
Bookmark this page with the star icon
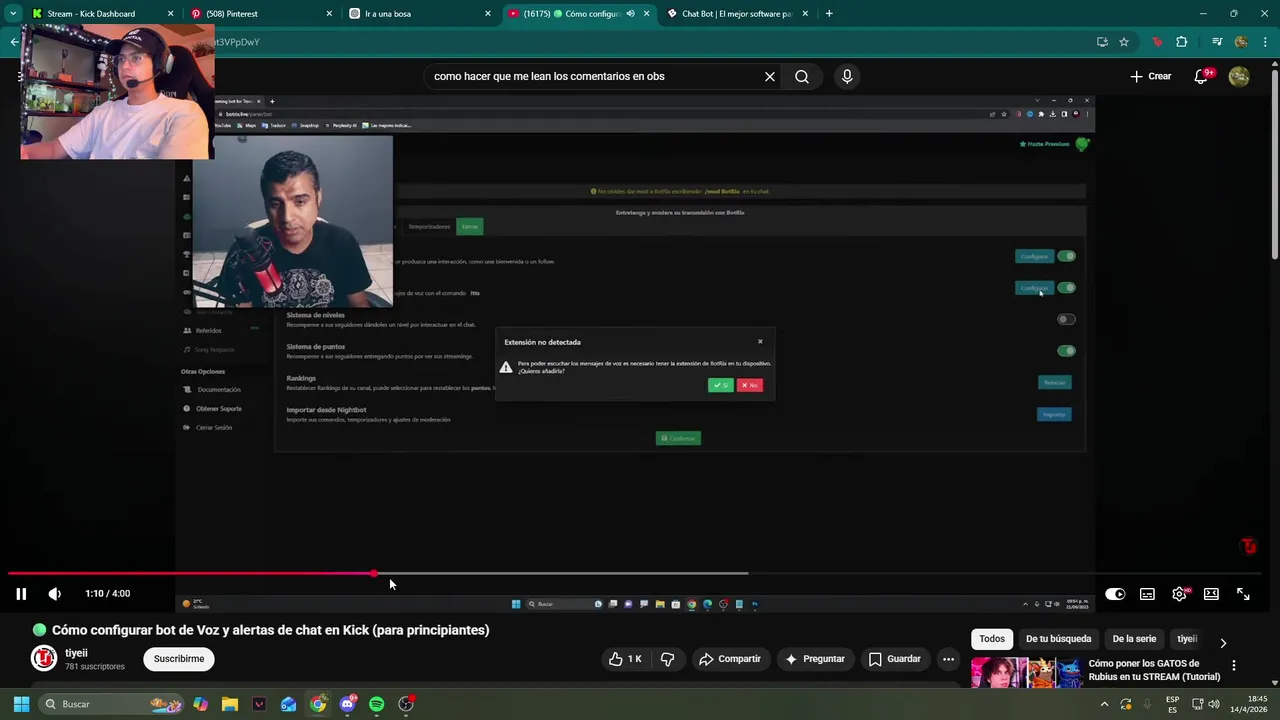point(1124,42)
